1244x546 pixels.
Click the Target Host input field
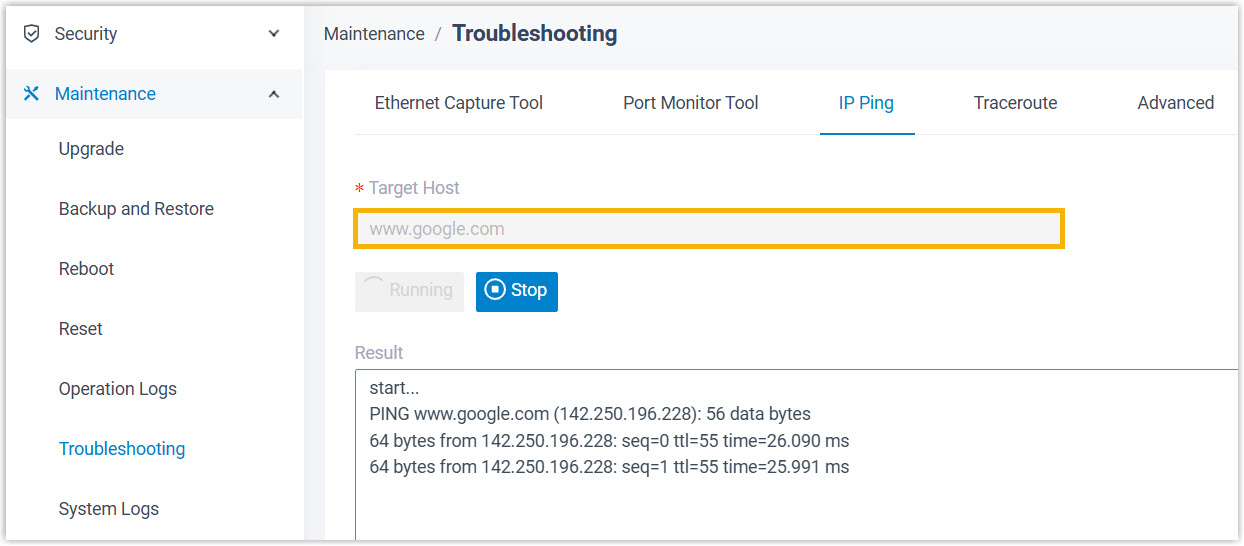[x=708, y=229]
